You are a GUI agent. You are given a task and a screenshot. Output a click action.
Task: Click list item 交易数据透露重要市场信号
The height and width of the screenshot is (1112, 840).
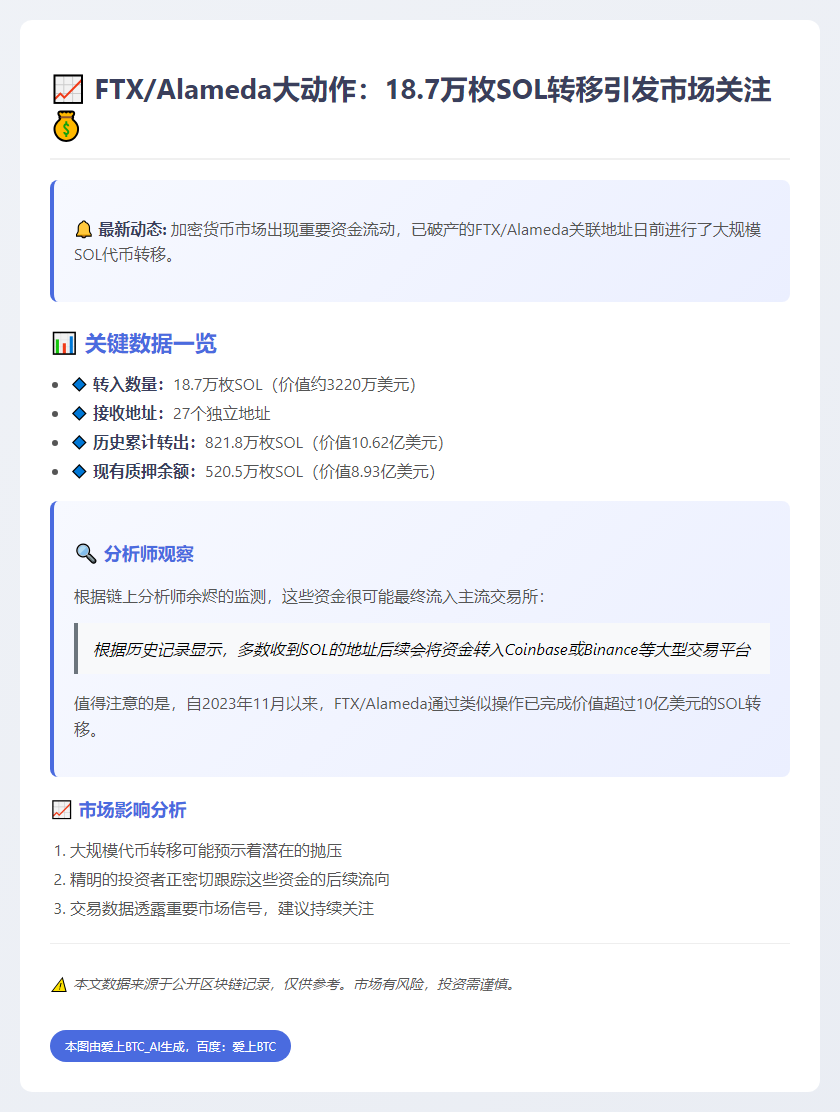[221, 908]
